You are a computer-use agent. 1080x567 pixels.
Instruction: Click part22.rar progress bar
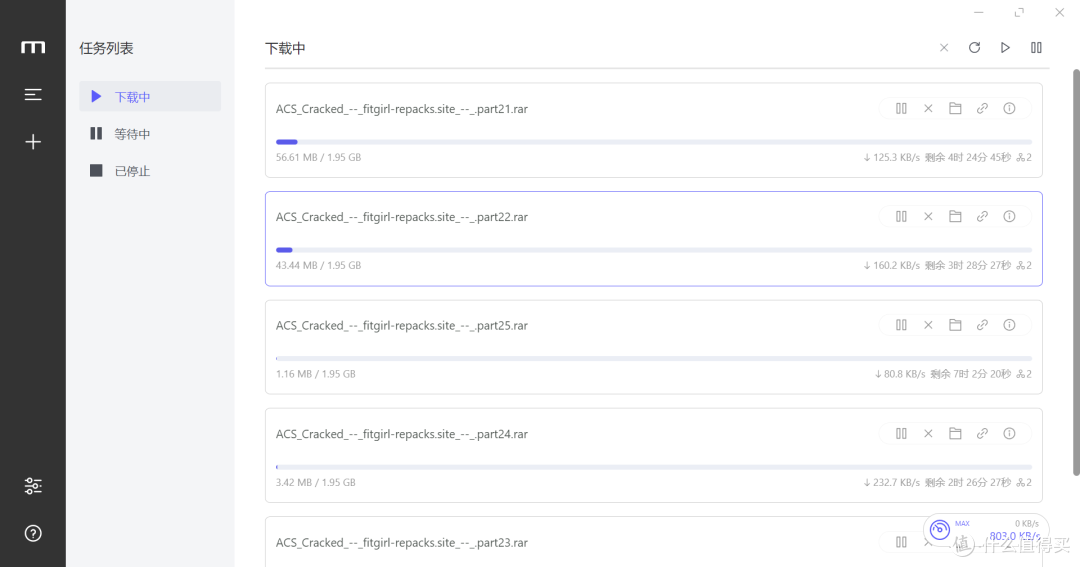(x=654, y=250)
